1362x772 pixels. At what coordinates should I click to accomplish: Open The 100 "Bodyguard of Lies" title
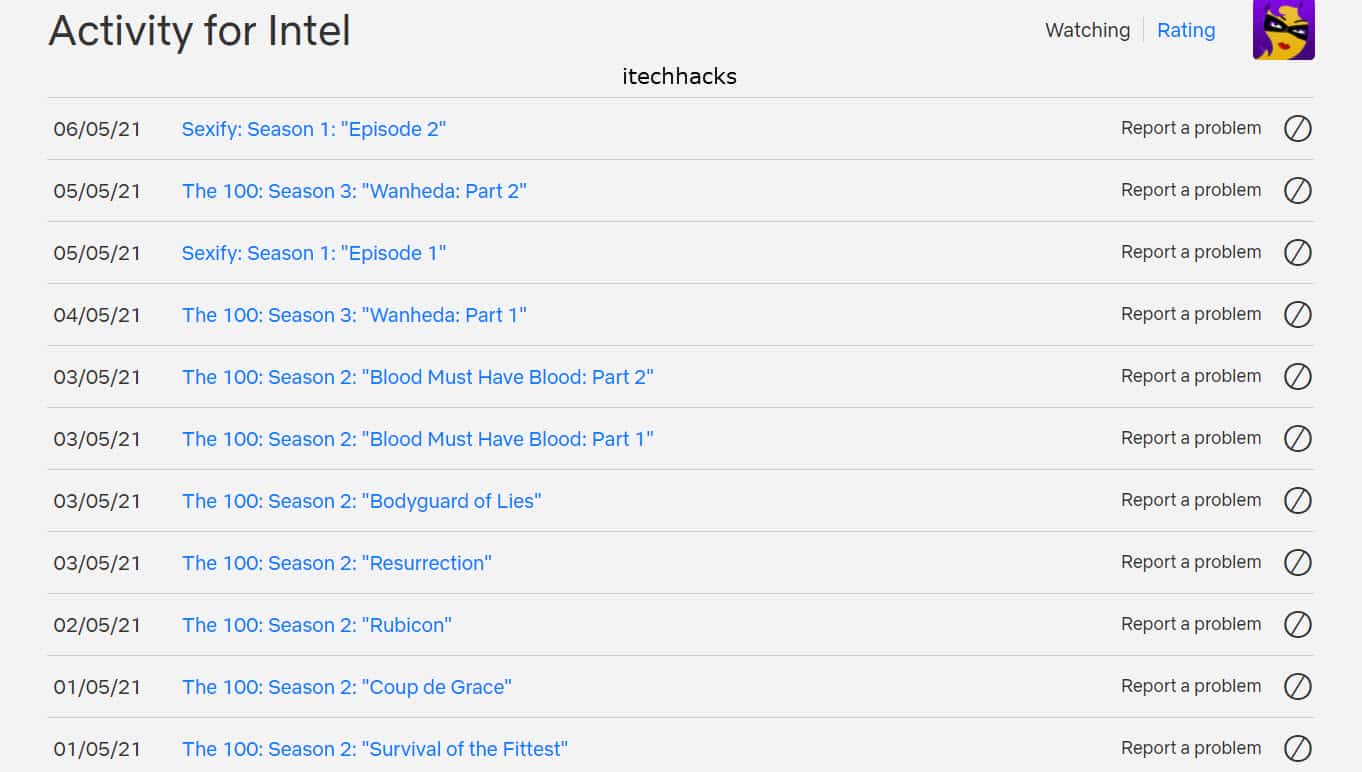361,501
